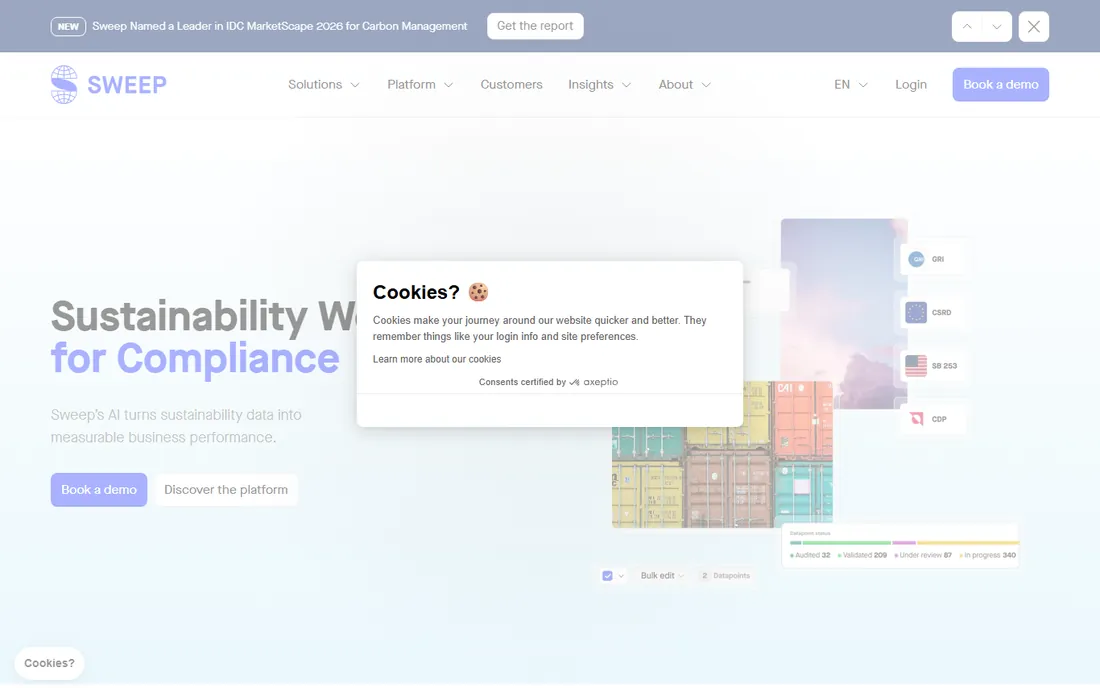Click the Validated 209 legend entry
The image size is (1100, 688).
coord(862,555)
